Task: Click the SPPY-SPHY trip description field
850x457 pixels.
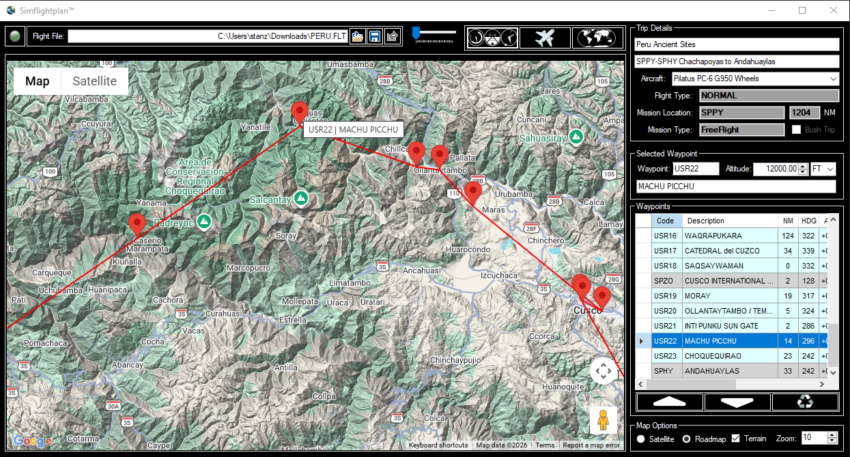Action: click(737, 61)
